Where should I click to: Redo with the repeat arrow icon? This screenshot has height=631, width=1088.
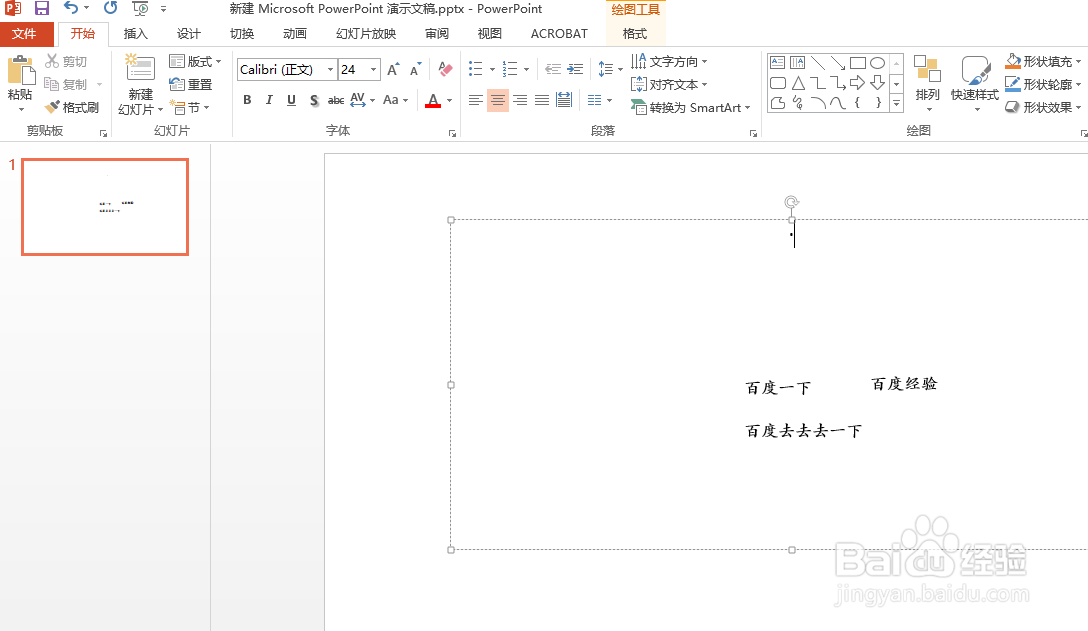click(110, 8)
